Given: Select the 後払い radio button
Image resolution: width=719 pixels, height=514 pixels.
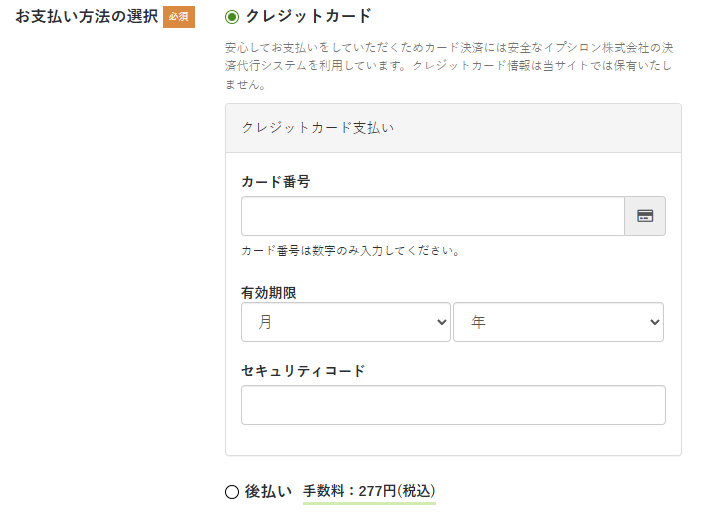Looking at the screenshot, I should tap(232, 492).
